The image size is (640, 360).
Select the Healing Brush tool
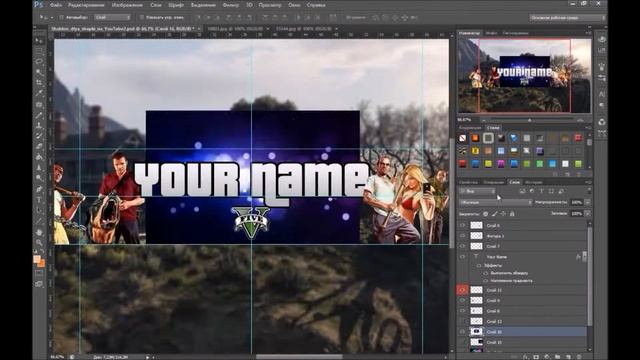(x=39, y=104)
